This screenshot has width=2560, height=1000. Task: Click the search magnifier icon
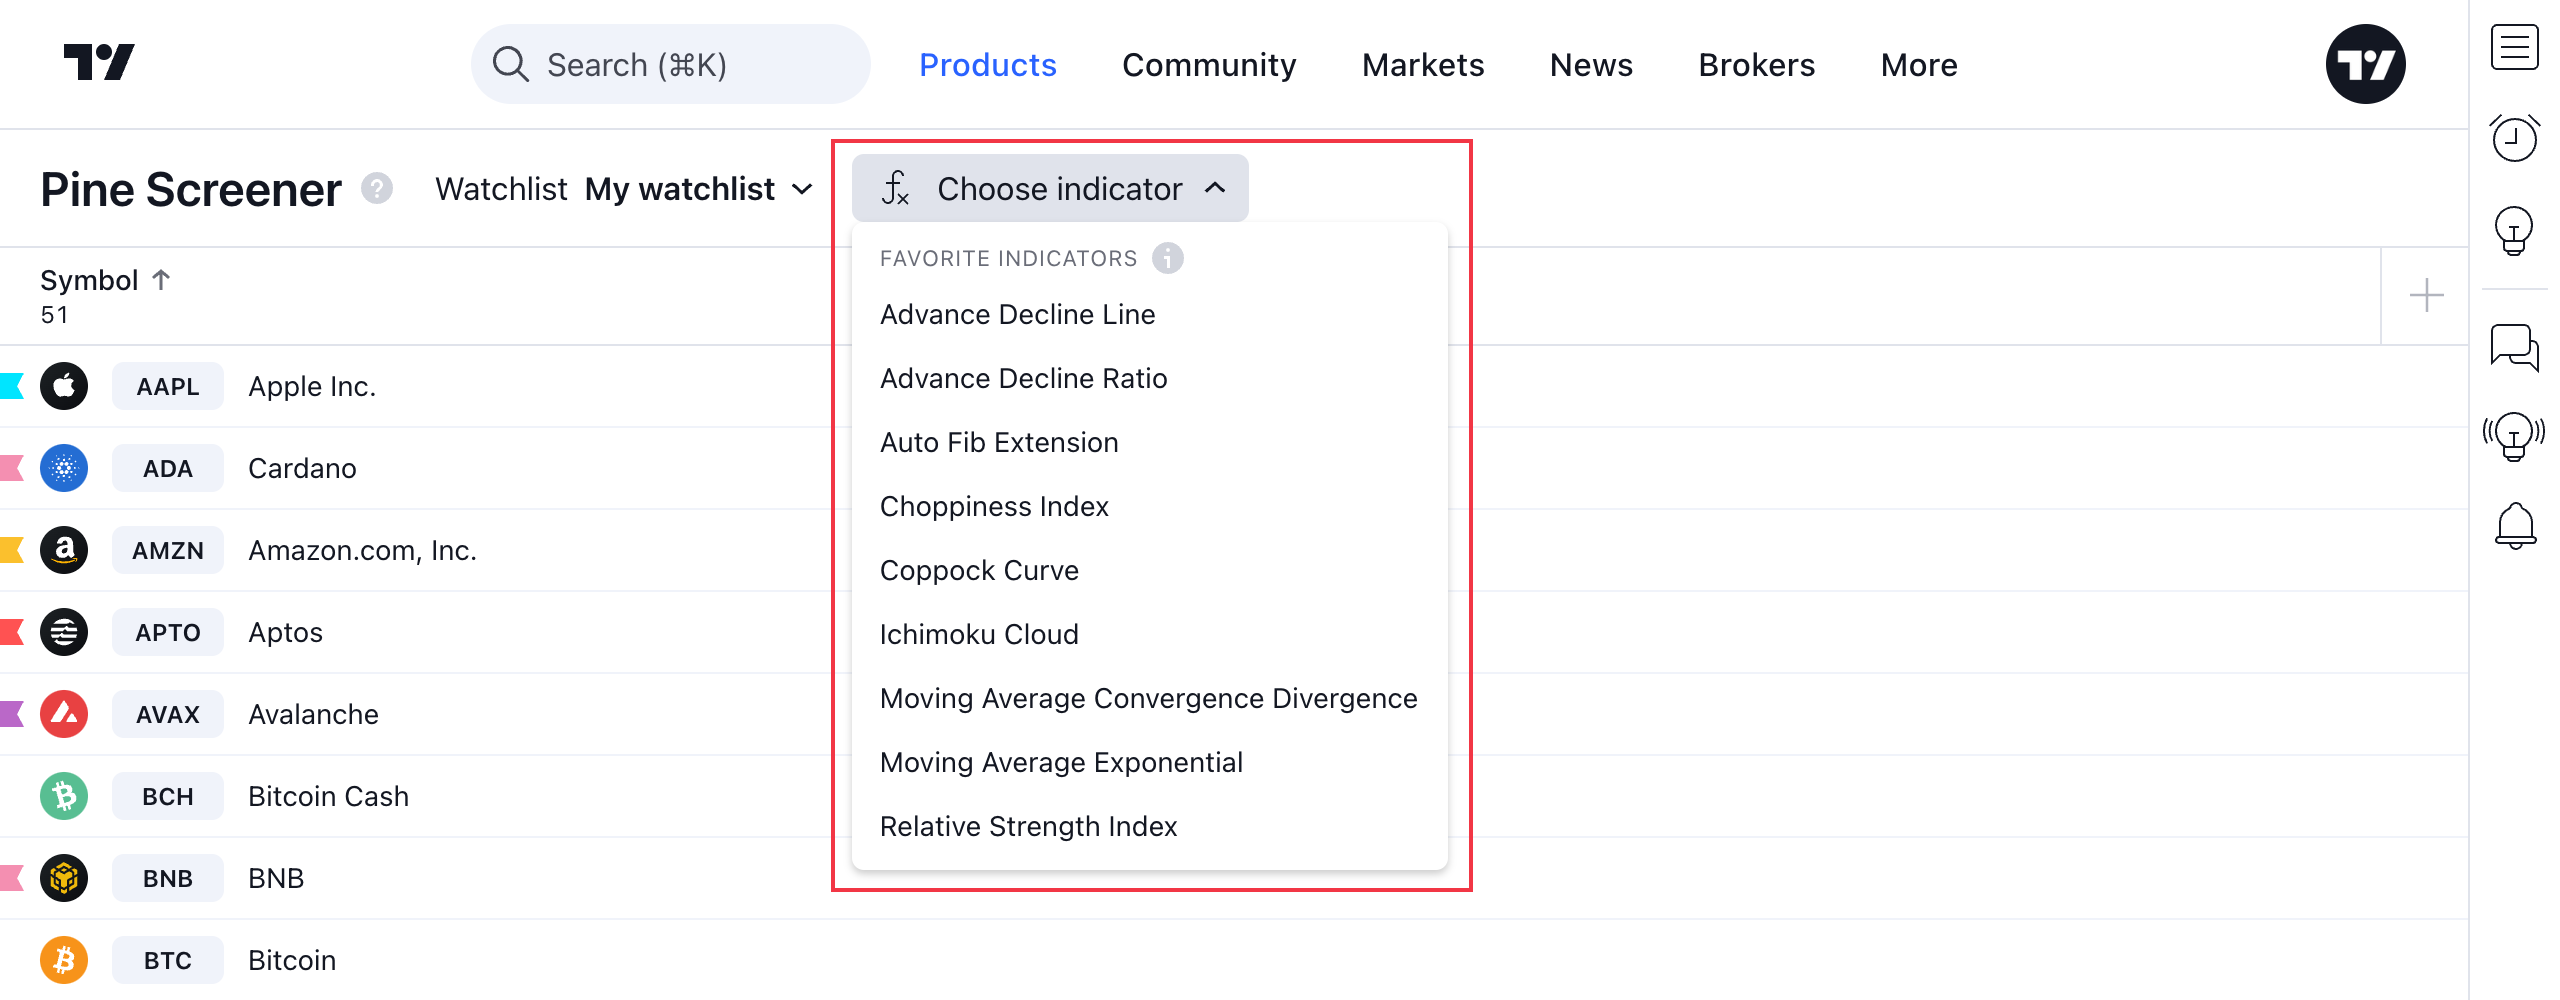pos(510,64)
